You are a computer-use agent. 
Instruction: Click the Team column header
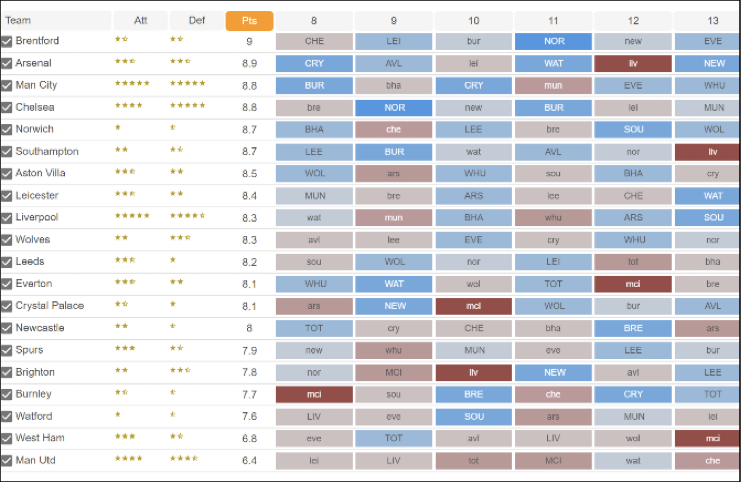click(x=19, y=20)
